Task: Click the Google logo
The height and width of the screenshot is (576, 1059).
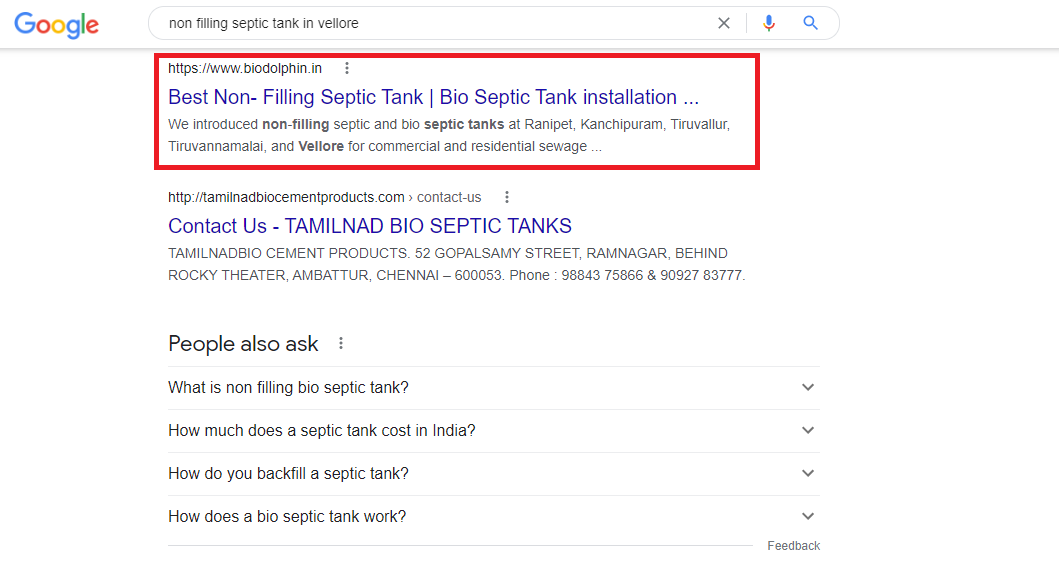Action: [x=57, y=24]
